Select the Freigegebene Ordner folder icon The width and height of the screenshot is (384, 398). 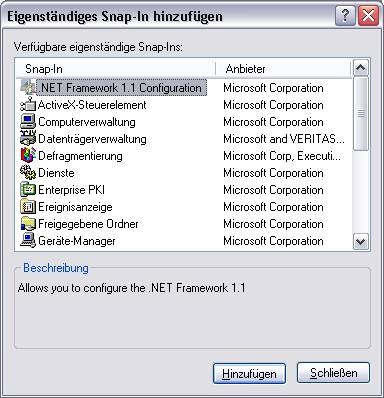coord(28,224)
